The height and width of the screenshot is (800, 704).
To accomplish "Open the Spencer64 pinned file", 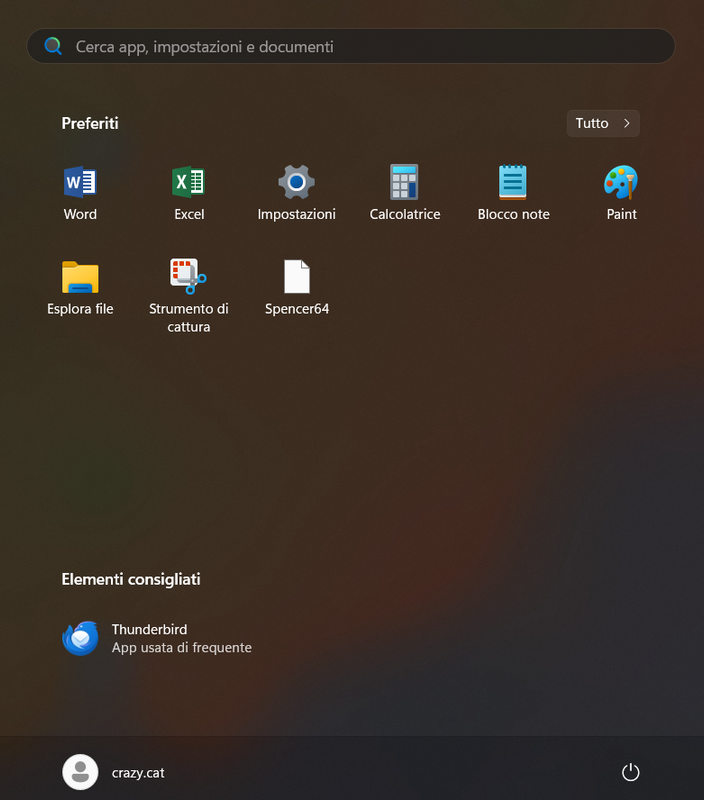I will [296, 288].
